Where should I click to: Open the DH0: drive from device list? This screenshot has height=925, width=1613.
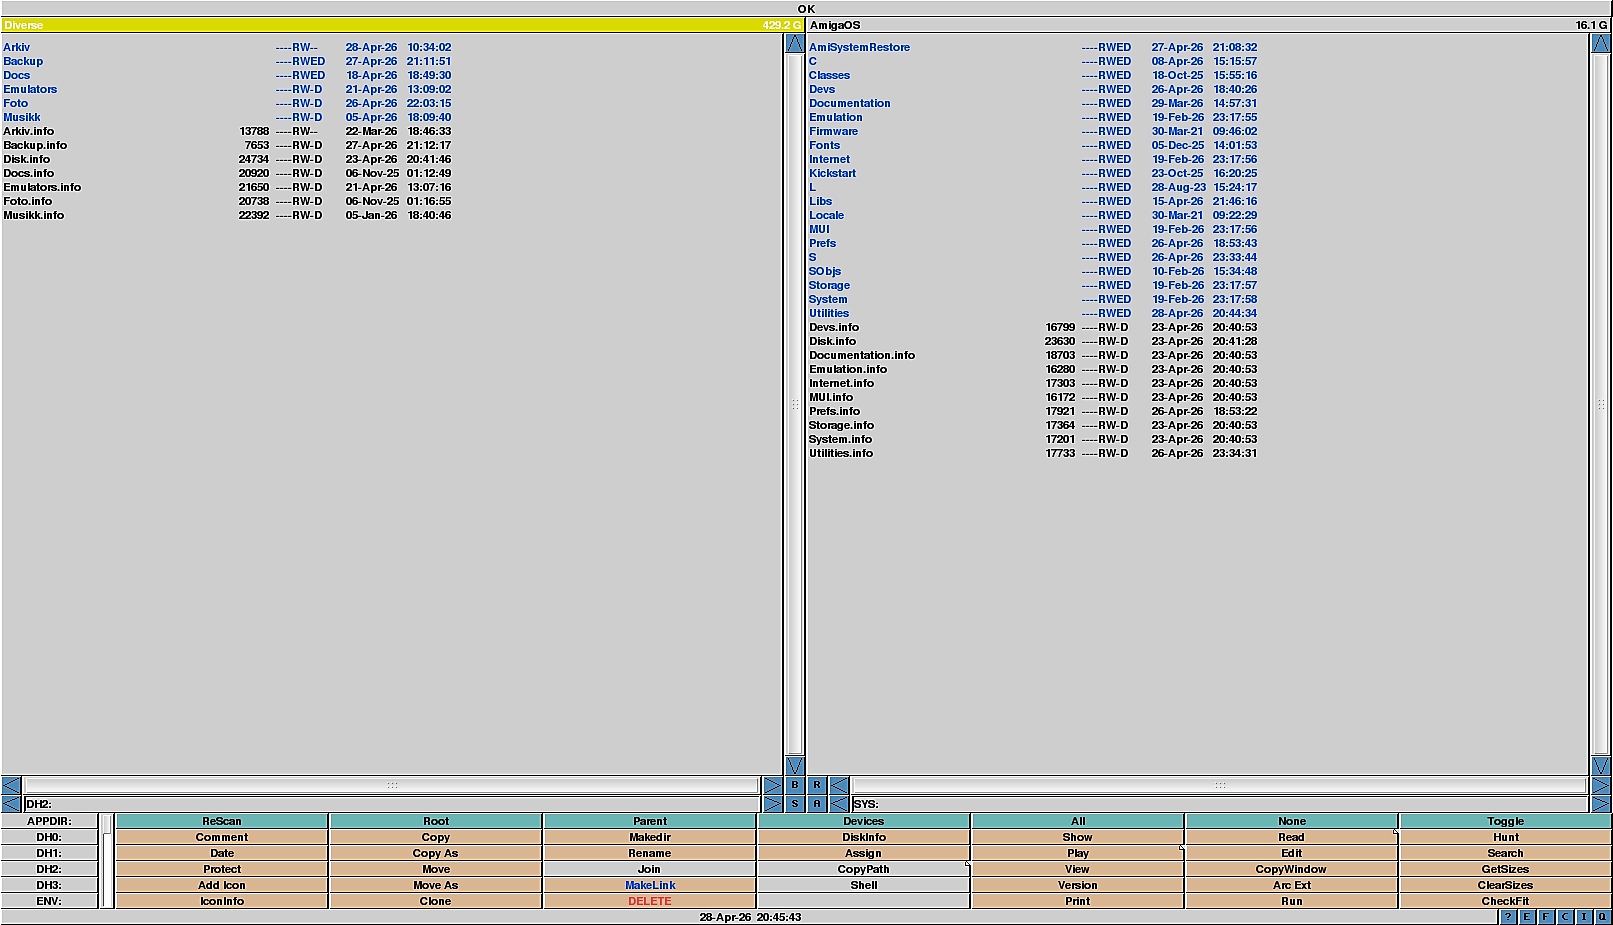coord(49,837)
